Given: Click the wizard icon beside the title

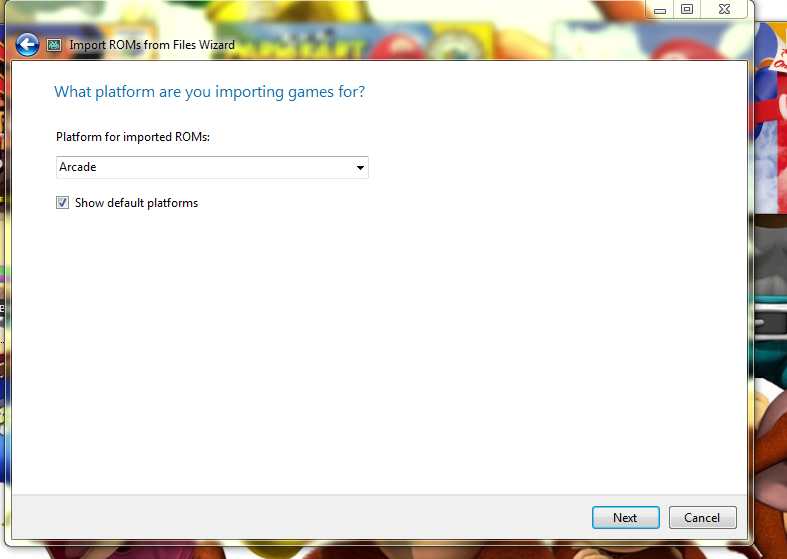Looking at the screenshot, I should coord(54,45).
